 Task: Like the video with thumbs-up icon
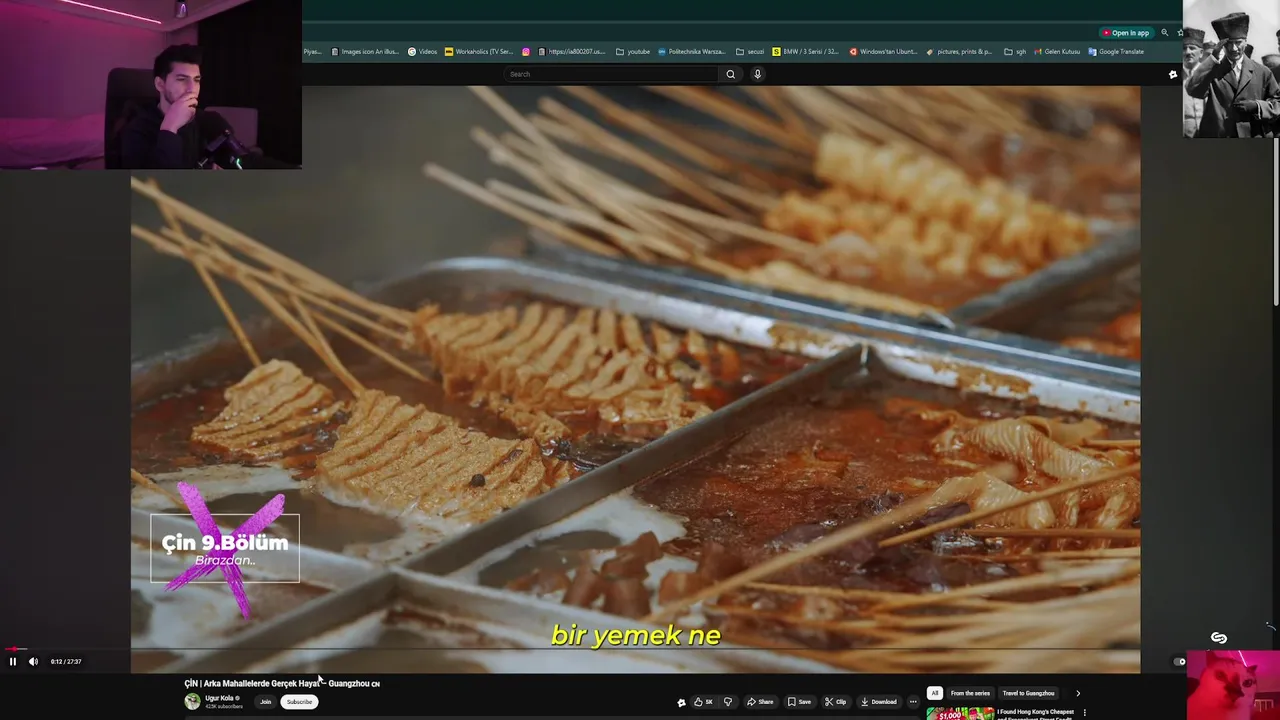pos(703,702)
